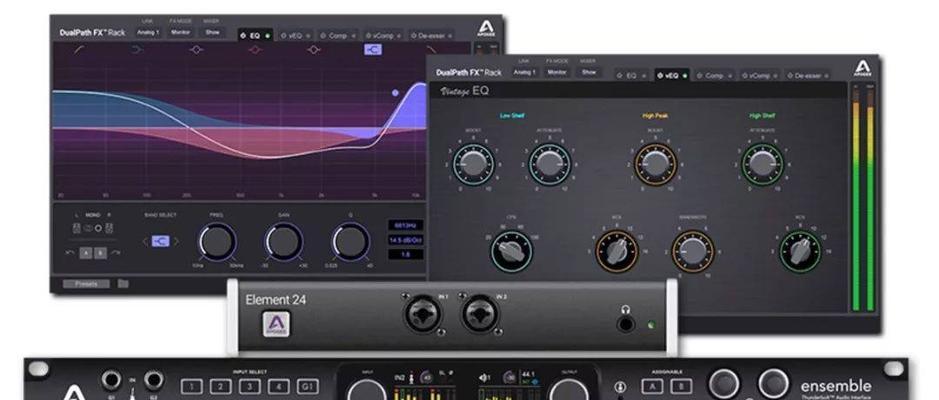939x400 pixels.
Task: Toggle vEQ power icon in Vintage EQ window
Action: 661,75
